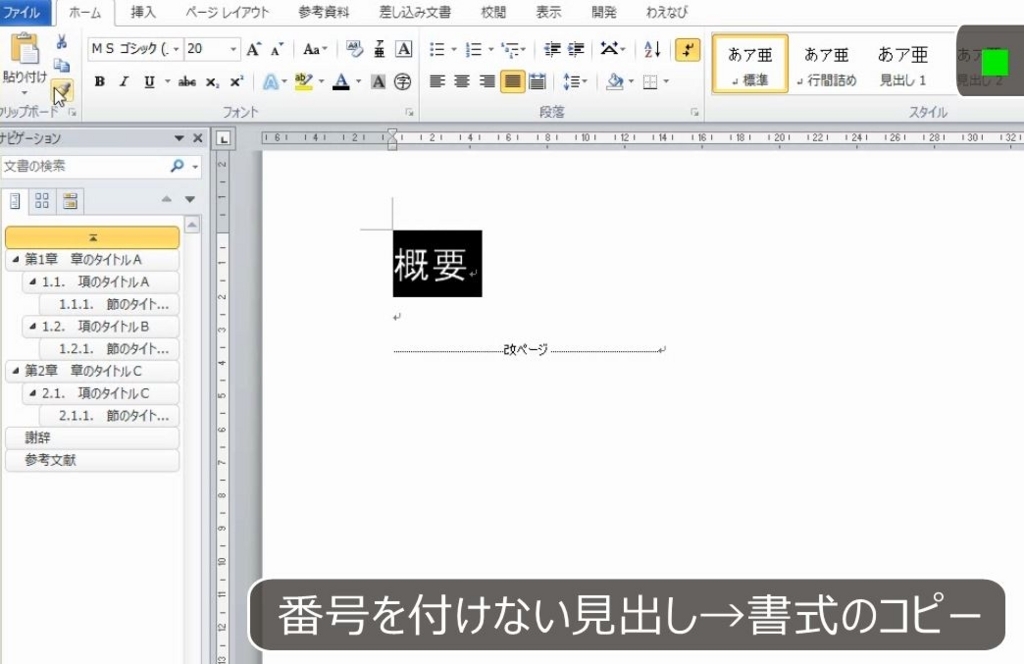This screenshot has height=664, width=1024.
Task: Click the Clear Formatting eraser icon
Action: coord(355,49)
